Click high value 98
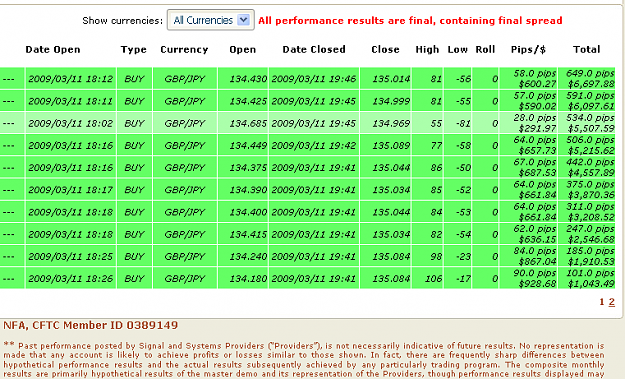The height and width of the screenshot is (379, 625). (436, 256)
